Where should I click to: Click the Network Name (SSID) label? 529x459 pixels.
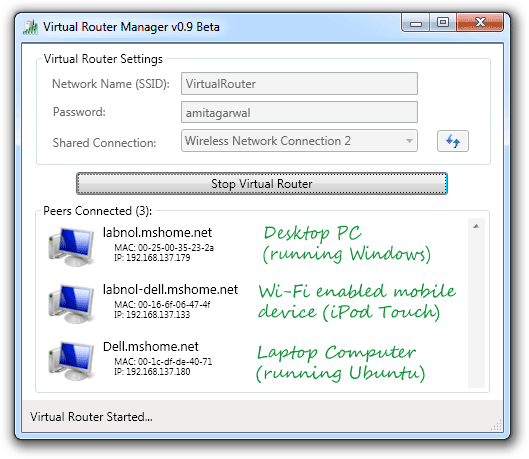tap(111, 84)
